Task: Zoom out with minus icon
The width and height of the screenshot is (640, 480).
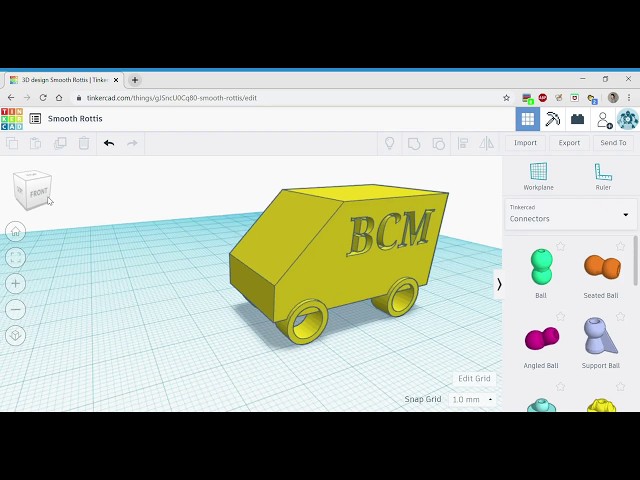Action: [x=16, y=309]
